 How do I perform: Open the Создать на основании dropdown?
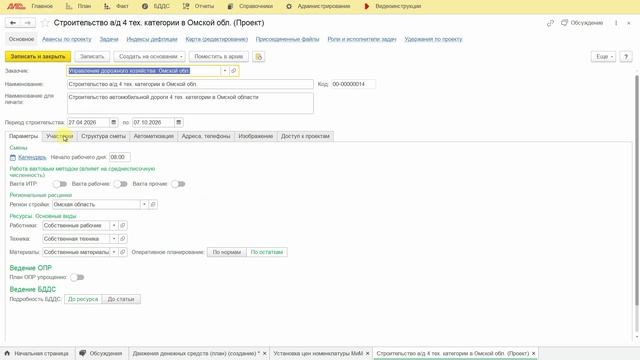[150, 57]
